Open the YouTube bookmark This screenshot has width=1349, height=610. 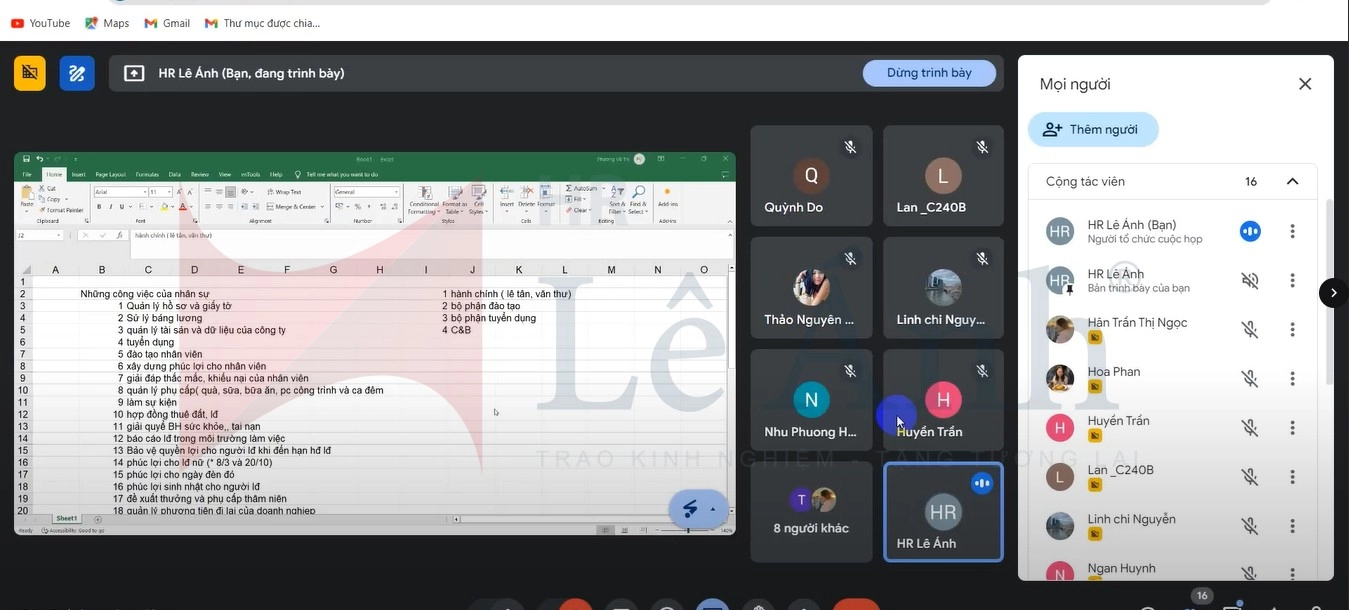(40, 23)
